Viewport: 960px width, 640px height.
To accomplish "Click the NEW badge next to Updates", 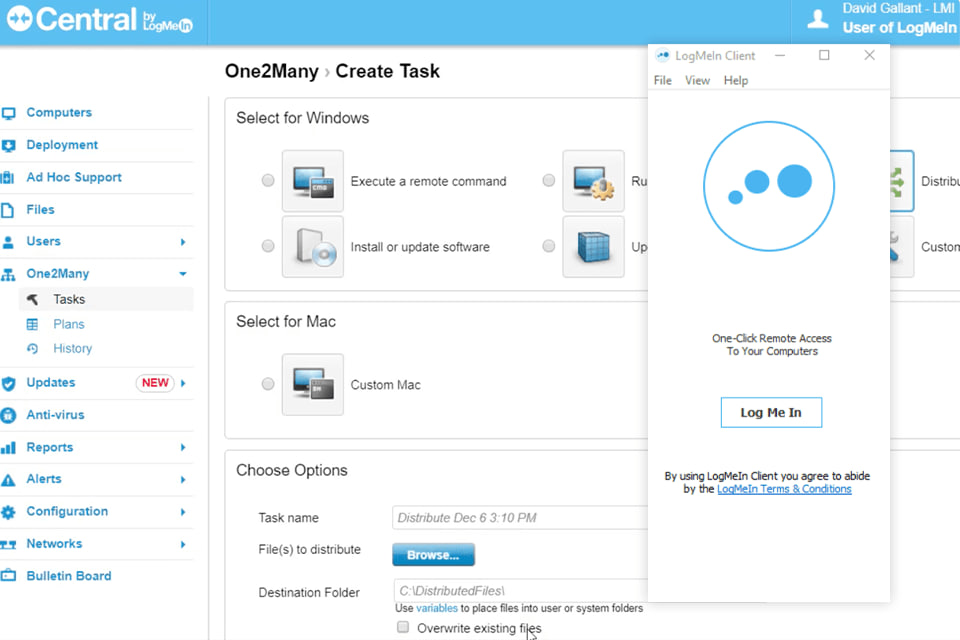I will pos(155,383).
